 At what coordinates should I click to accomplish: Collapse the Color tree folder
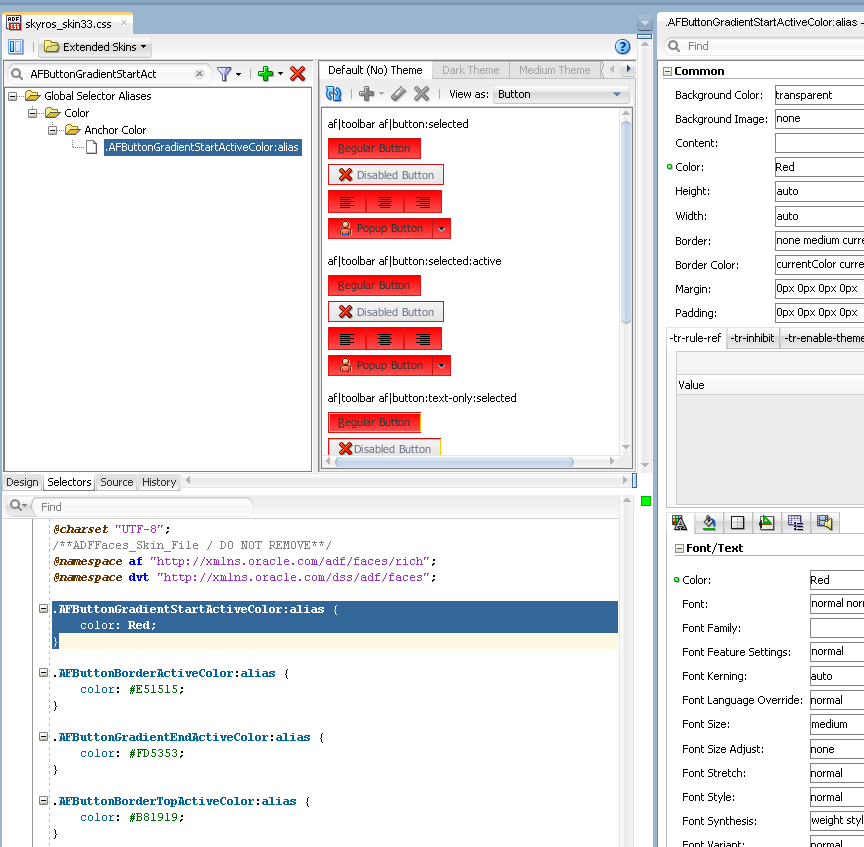coord(33,114)
